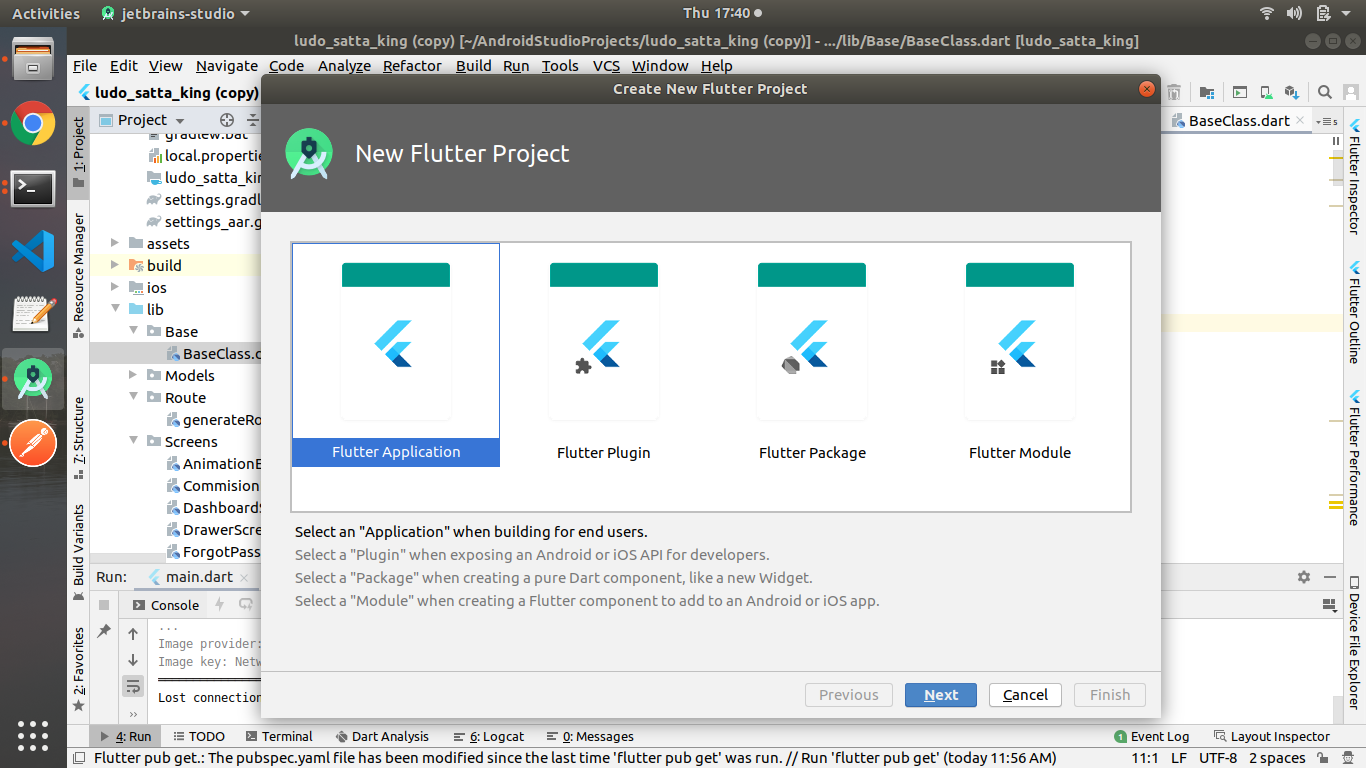The height and width of the screenshot is (768, 1366).
Task: Select the BaseClass file in project tree
Action: [x=213, y=353]
